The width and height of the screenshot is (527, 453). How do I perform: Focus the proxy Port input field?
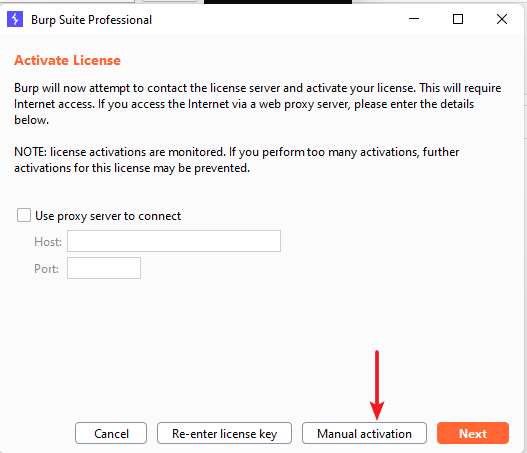tap(104, 268)
